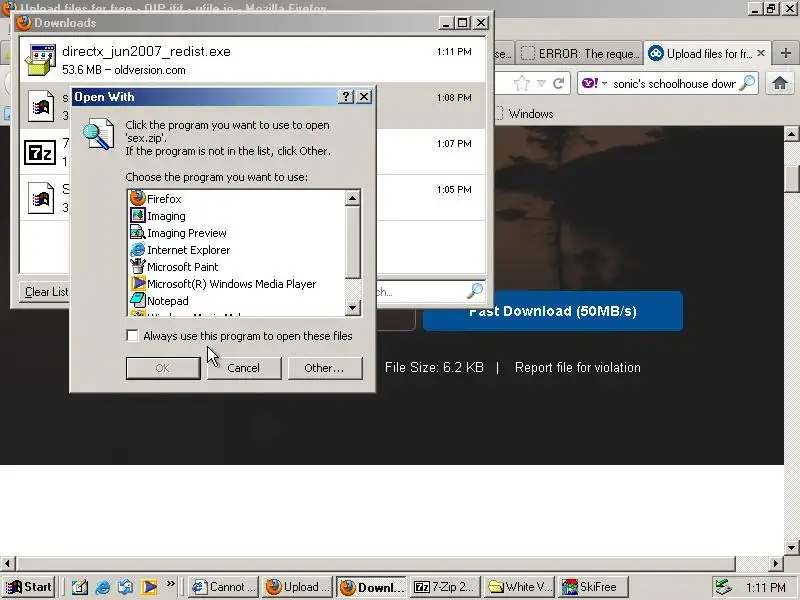Click the 7z file icon in Downloads
This screenshot has width=800, height=600.
(40, 152)
